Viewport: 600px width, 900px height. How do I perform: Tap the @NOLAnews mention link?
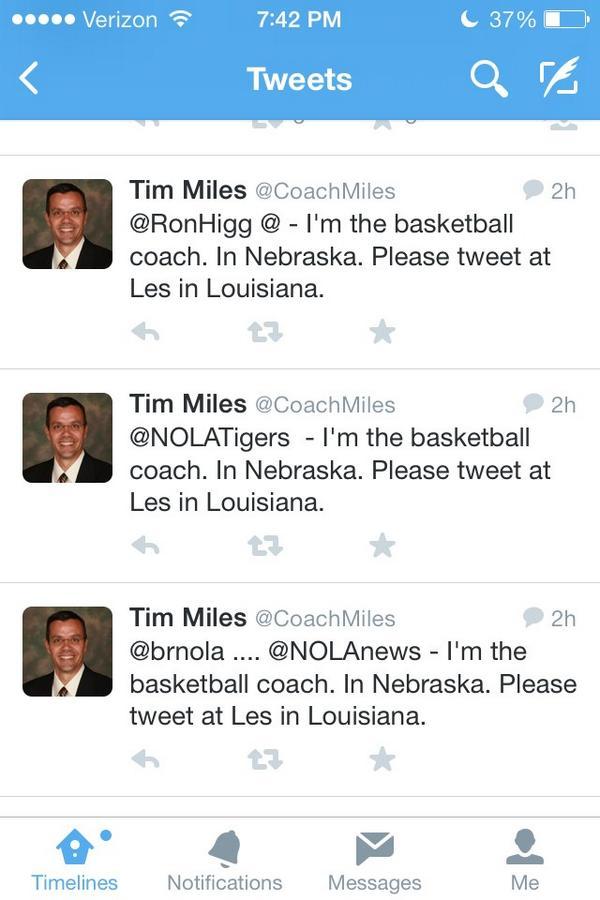(x=341, y=652)
